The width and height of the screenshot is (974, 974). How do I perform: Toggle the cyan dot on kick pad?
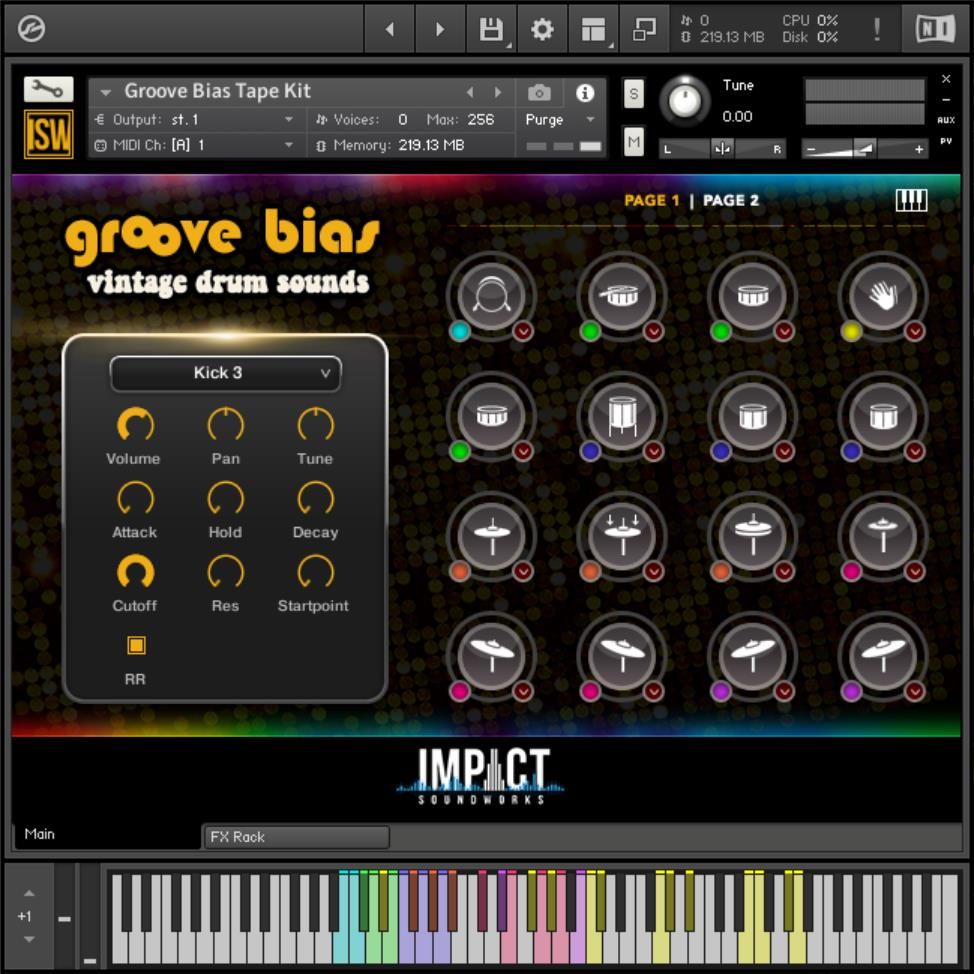point(459,331)
